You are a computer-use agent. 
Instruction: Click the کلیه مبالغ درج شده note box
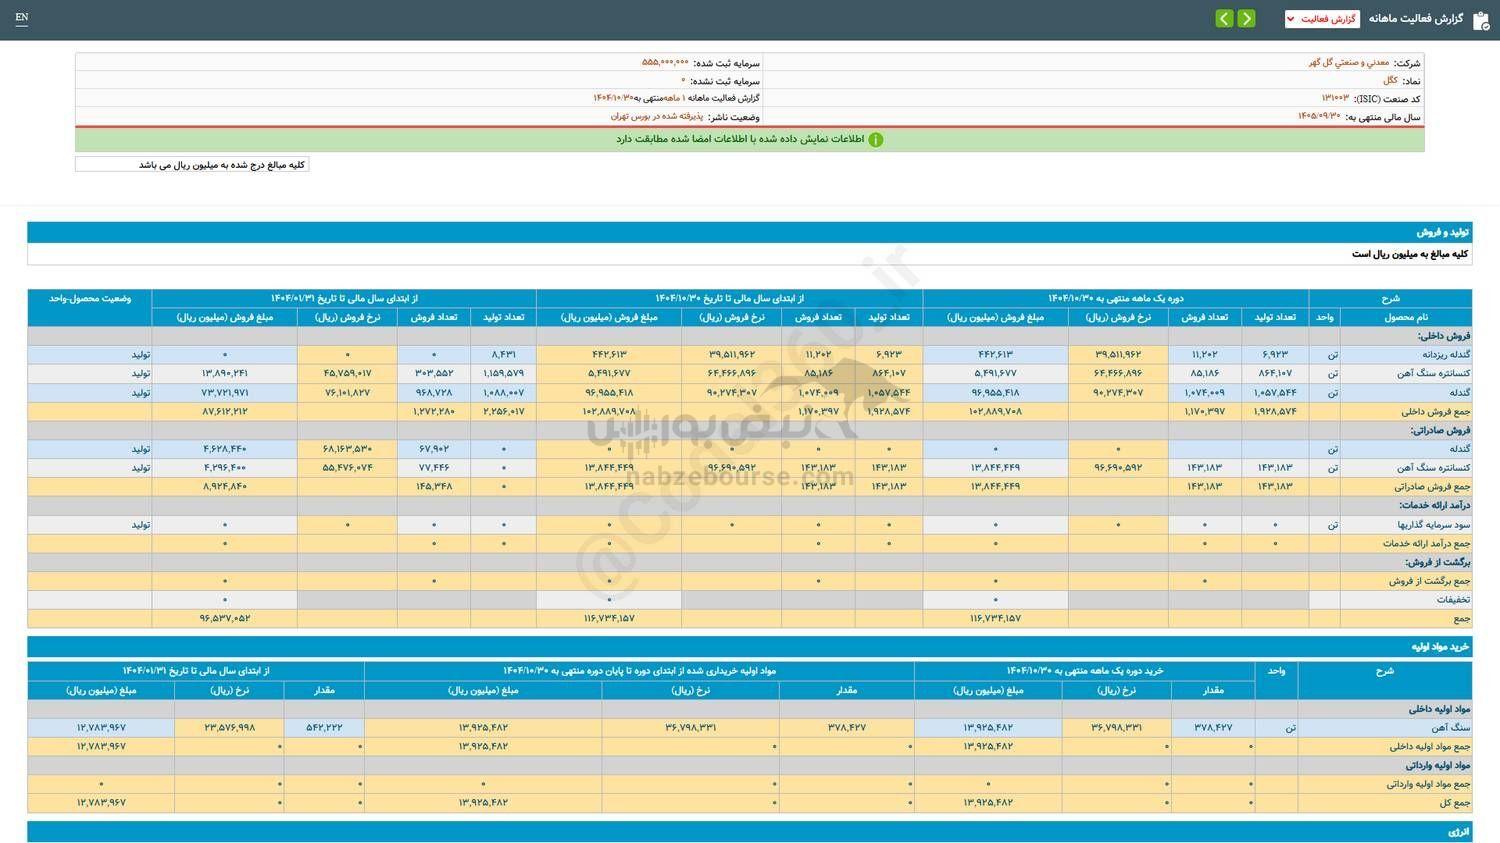(192, 165)
